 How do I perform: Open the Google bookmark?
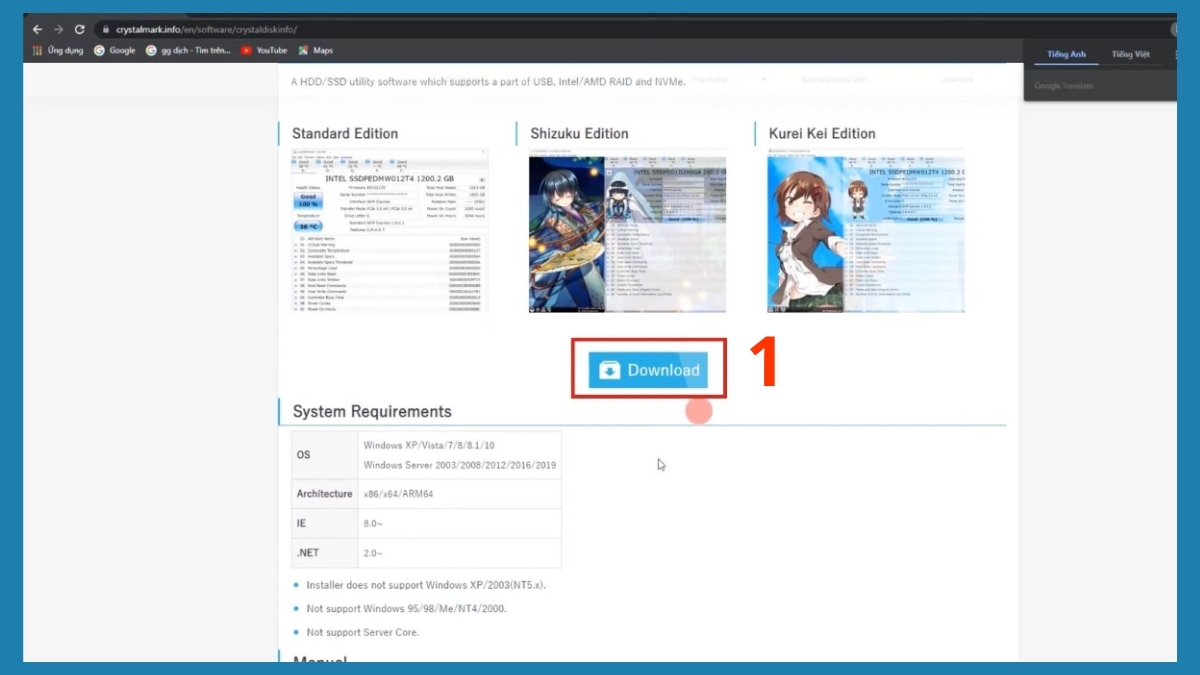click(115, 50)
